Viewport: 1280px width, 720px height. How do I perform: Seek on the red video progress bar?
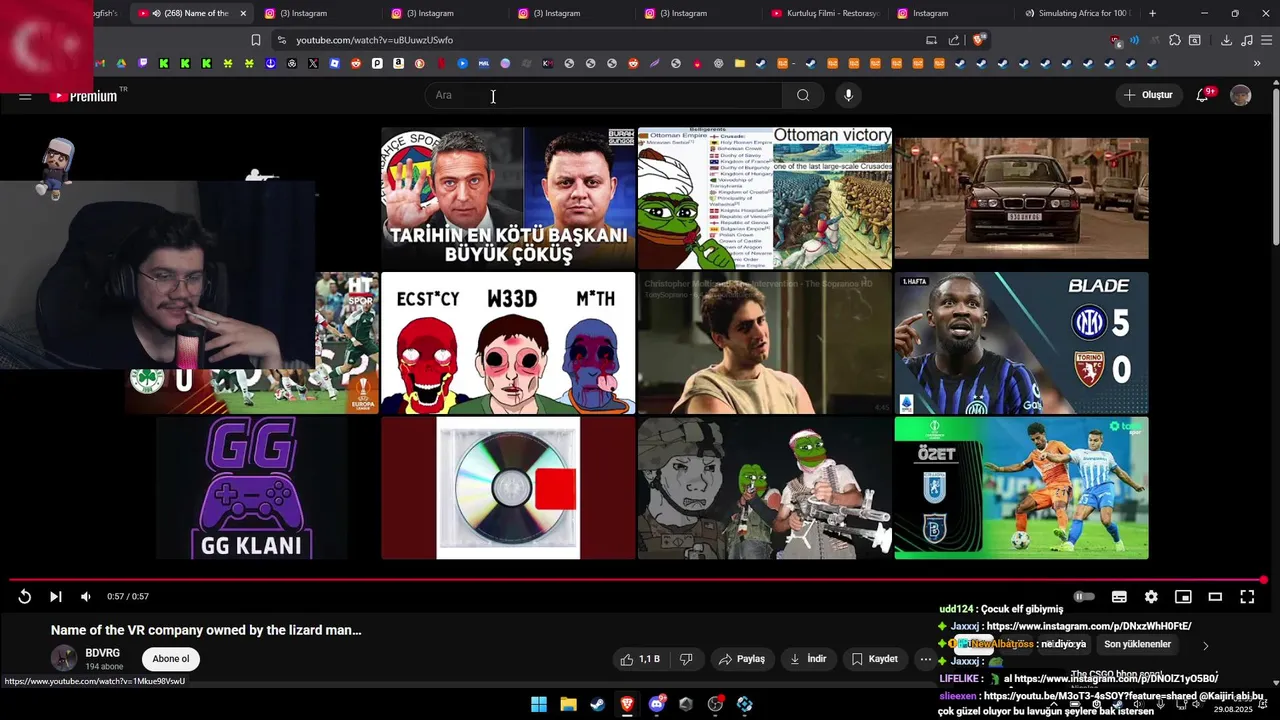click(x=636, y=580)
